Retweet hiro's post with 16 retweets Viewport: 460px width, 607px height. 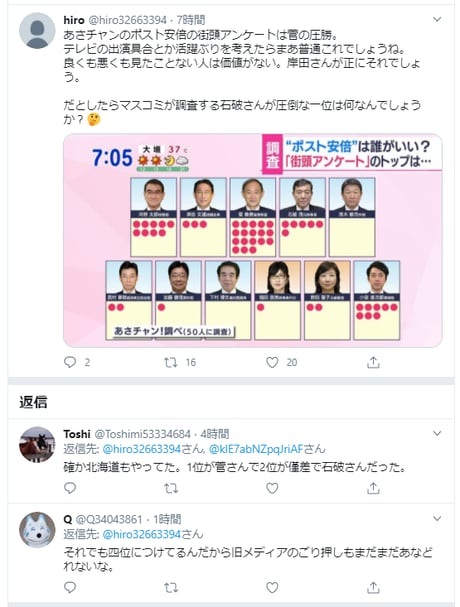[171, 362]
